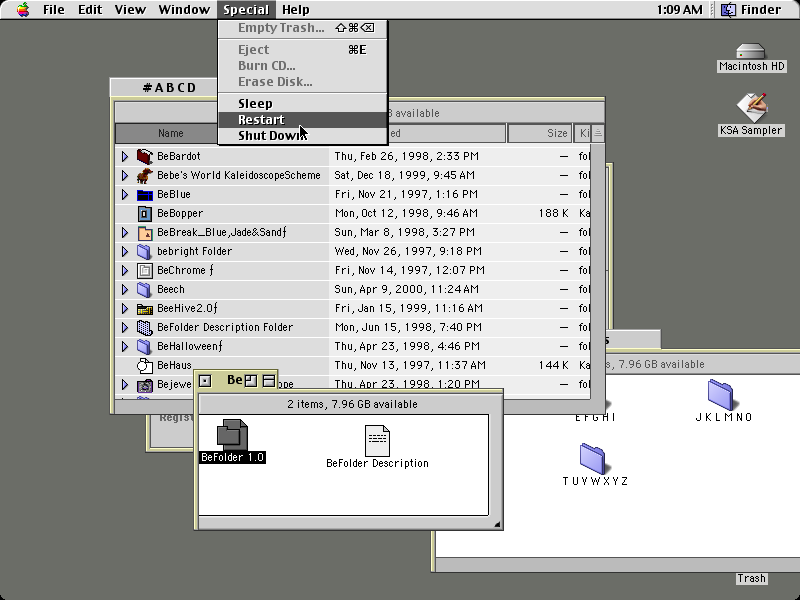Click the zoom box of the BeFolder window
This screenshot has width=800, height=600.
[251, 381]
